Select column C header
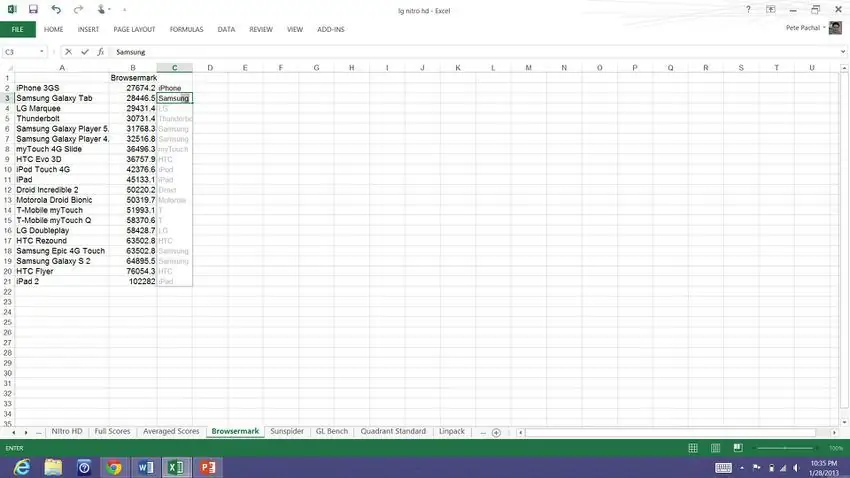The width and height of the screenshot is (850, 478). 175,68
